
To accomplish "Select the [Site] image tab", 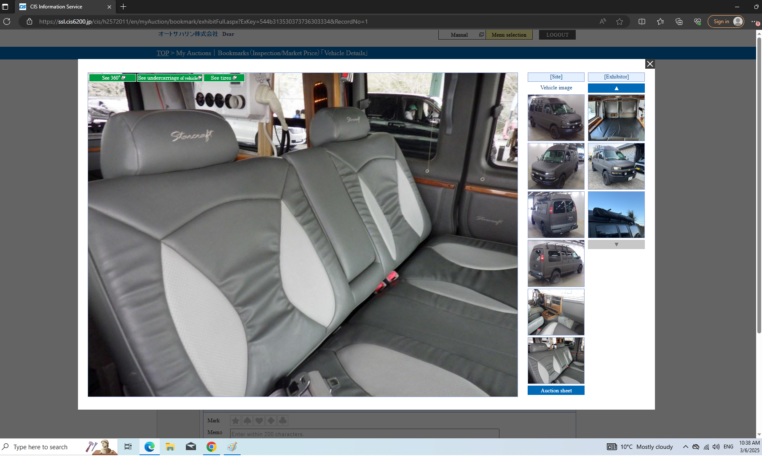I will 556,77.
